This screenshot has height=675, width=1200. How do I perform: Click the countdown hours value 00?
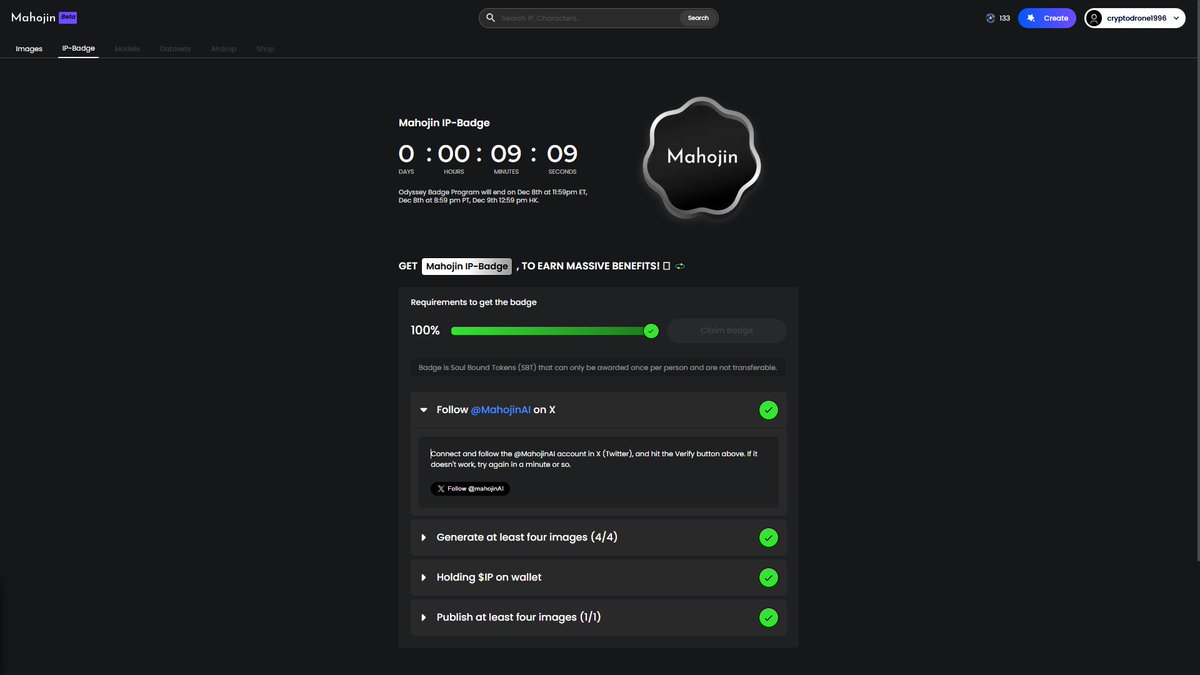point(454,154)
